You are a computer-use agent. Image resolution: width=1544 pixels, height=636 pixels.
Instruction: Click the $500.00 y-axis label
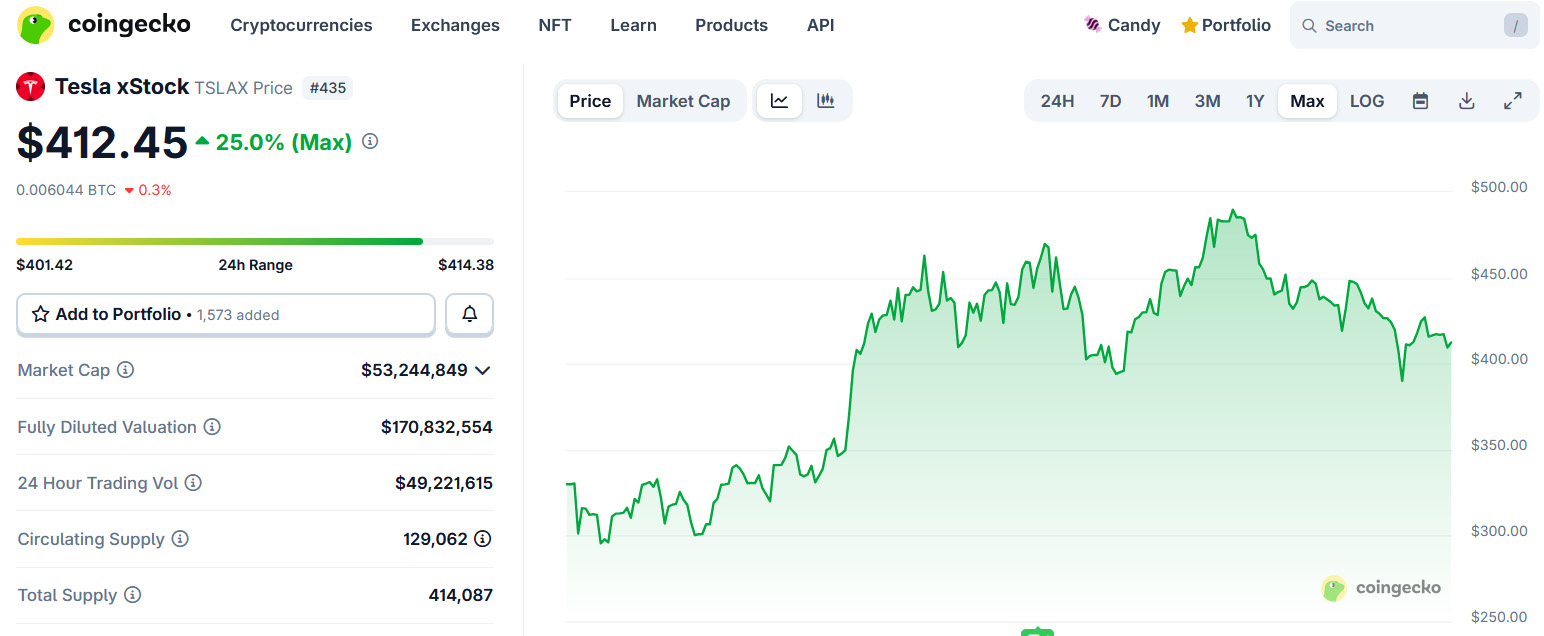pos(1499,187)
